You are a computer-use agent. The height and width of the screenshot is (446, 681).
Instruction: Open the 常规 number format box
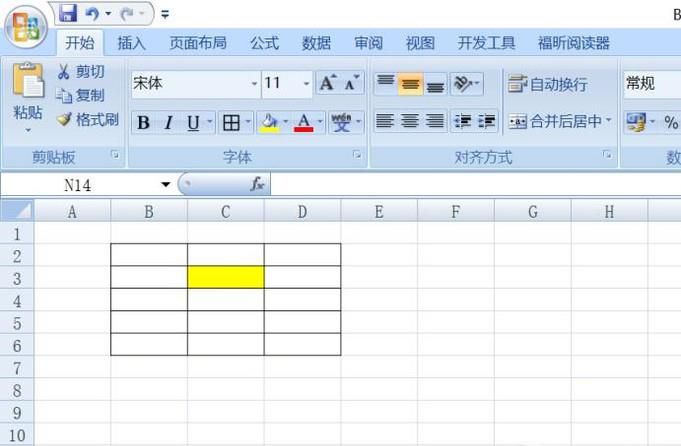pos(652,83)
